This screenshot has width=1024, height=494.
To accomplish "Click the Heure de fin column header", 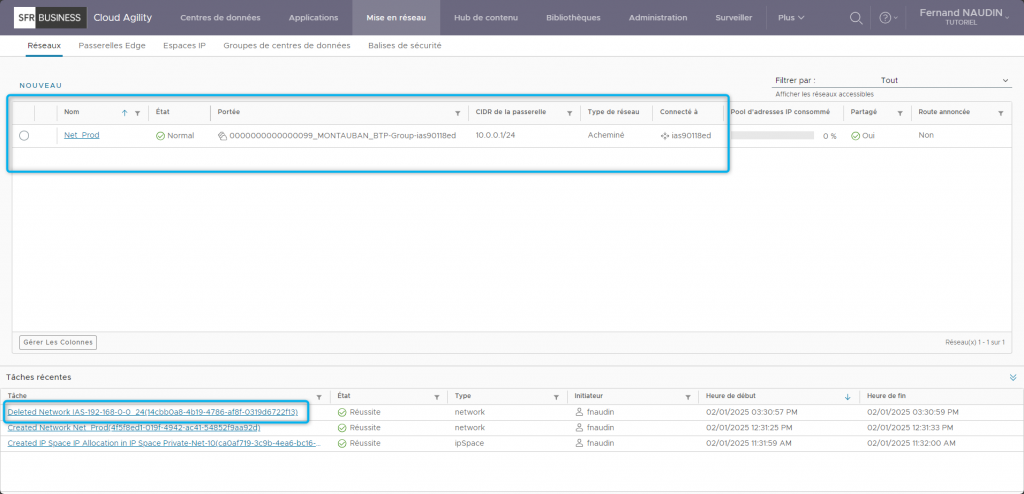I will coord(886,396).
